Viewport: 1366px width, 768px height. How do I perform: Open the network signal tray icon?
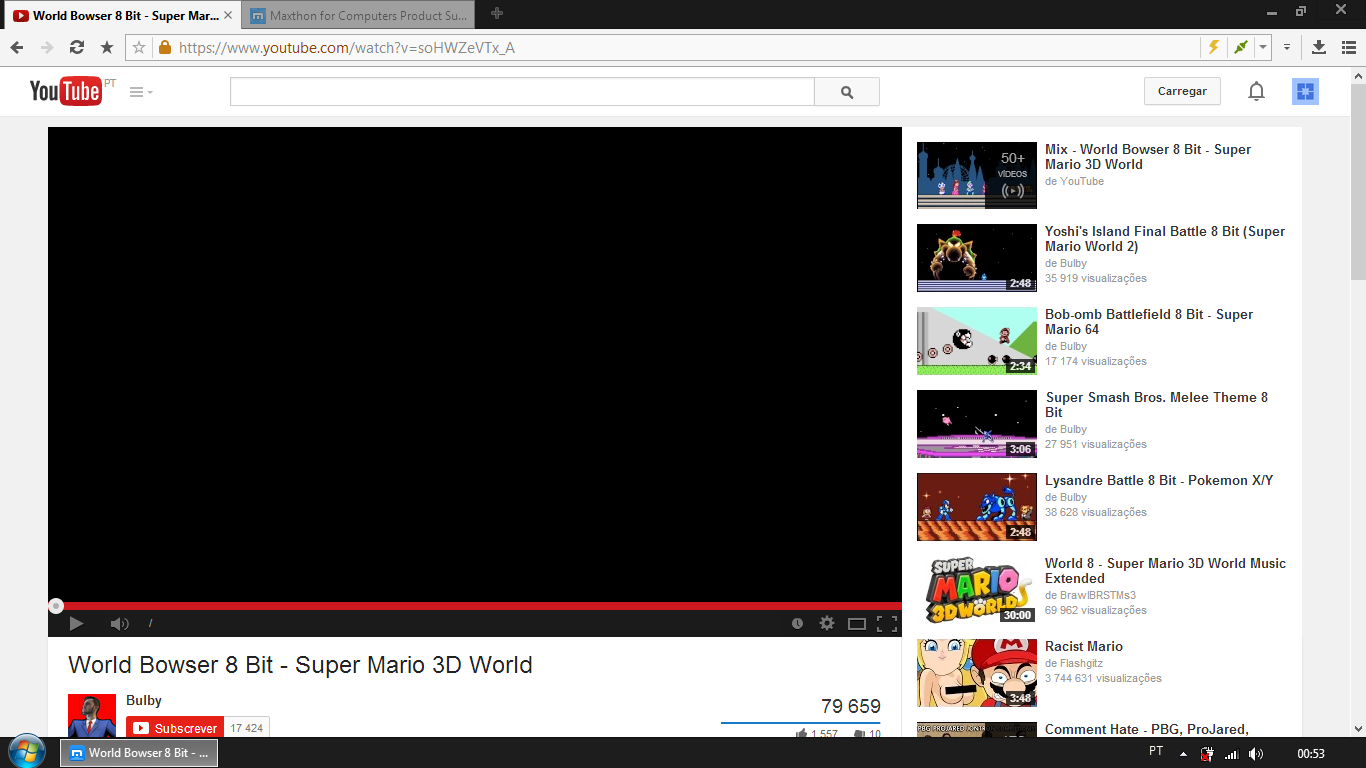(1232, 753)
